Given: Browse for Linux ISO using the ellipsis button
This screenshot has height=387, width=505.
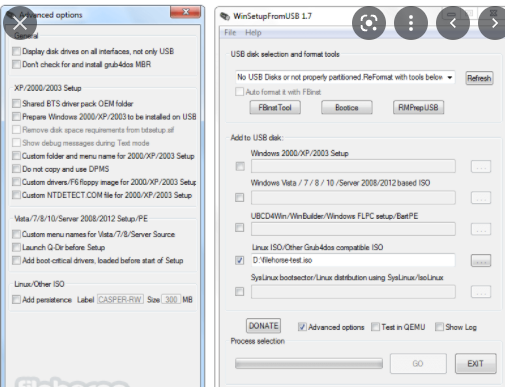Looking at the screenshot, I should (481, 260).
